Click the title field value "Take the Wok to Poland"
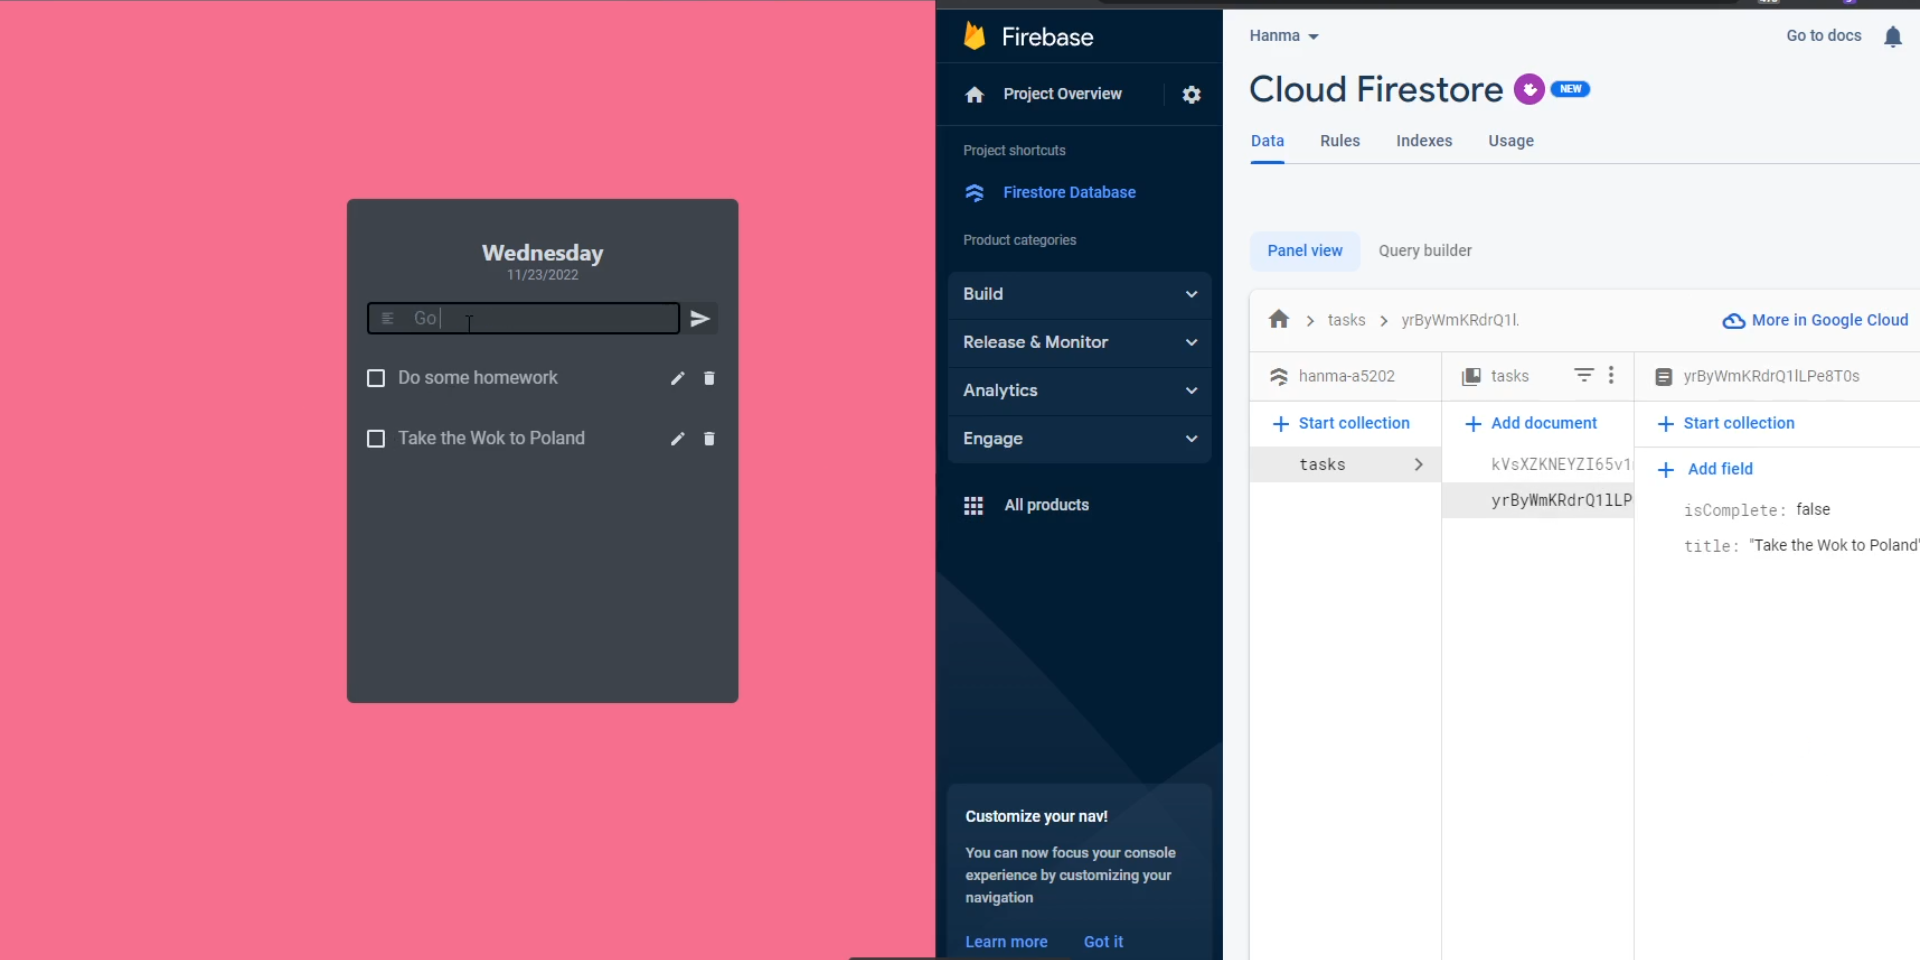1920x960 pixels. click(x=1834, y=546)
